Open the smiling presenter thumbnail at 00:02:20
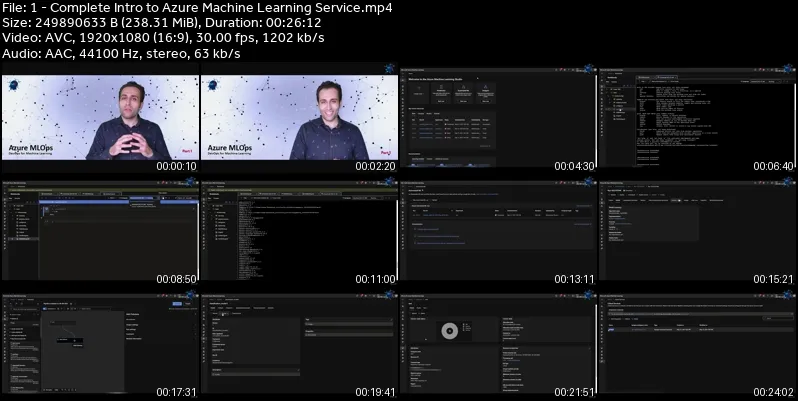798x401 pixels. pos(299,118)
